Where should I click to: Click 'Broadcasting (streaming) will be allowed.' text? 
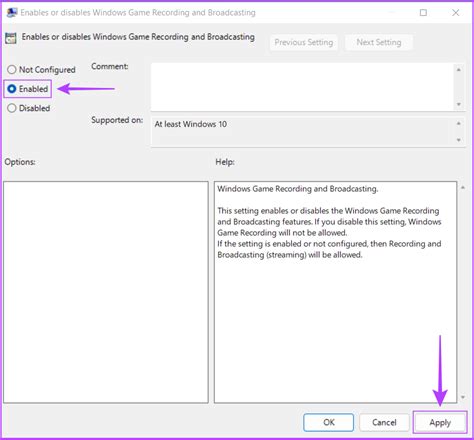click(290, 255)
